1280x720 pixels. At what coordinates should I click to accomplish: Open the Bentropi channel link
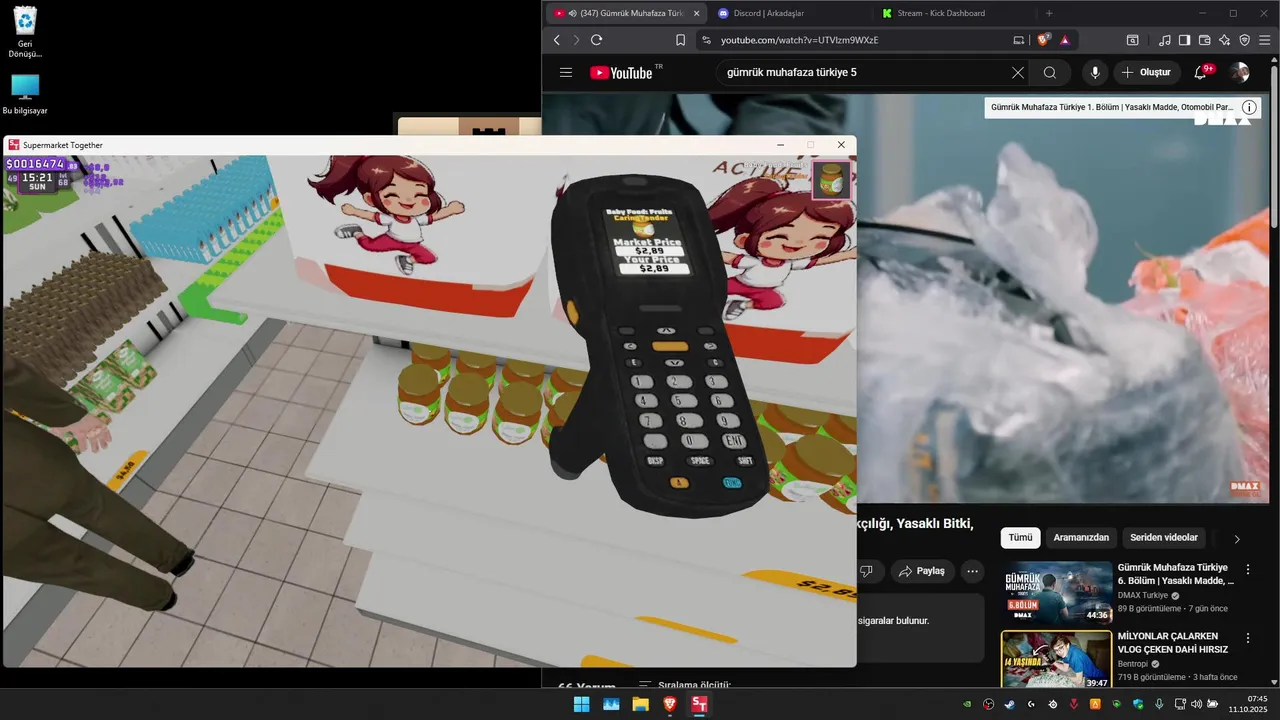(x=1133, y=664)
